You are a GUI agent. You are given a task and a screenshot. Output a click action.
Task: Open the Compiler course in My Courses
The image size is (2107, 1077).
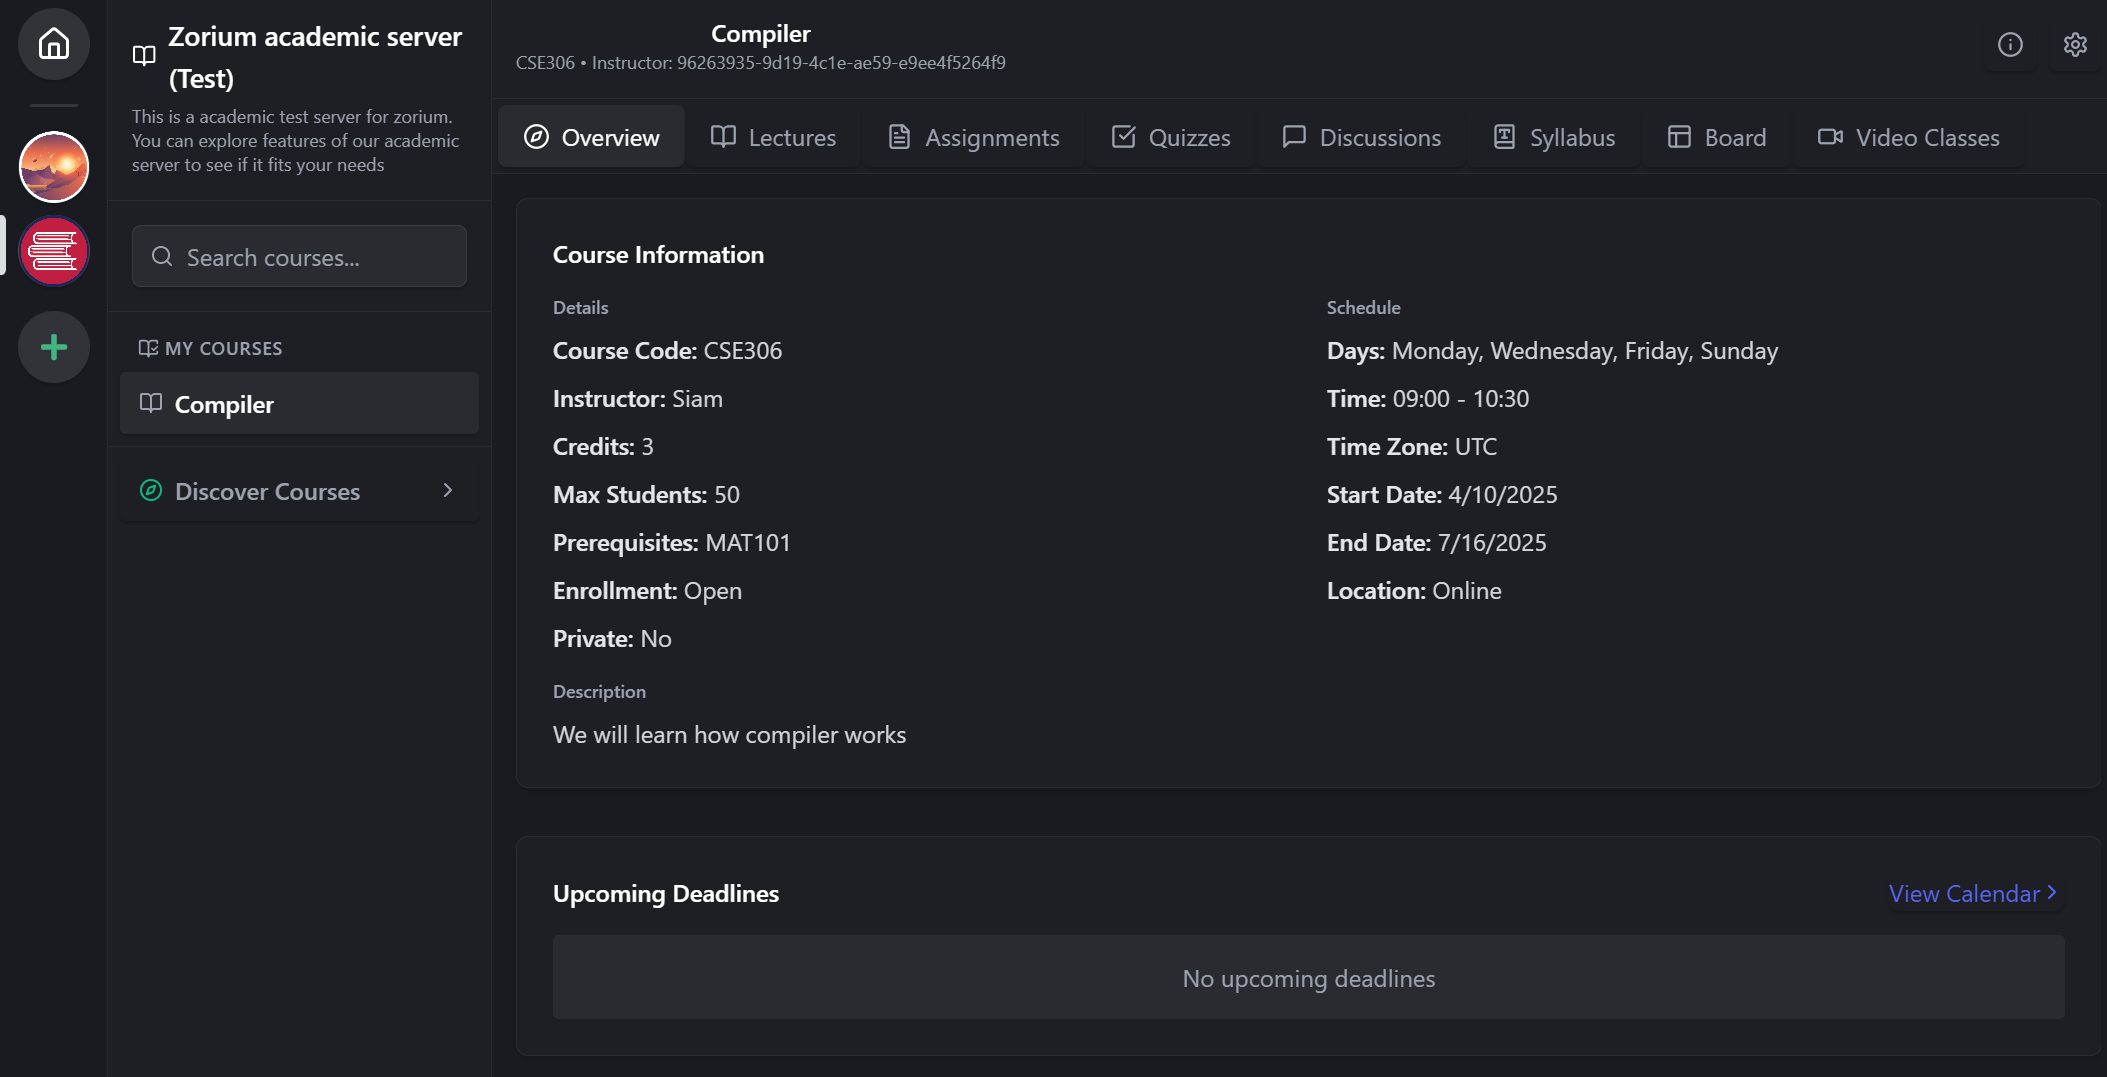tap(299, 404)
